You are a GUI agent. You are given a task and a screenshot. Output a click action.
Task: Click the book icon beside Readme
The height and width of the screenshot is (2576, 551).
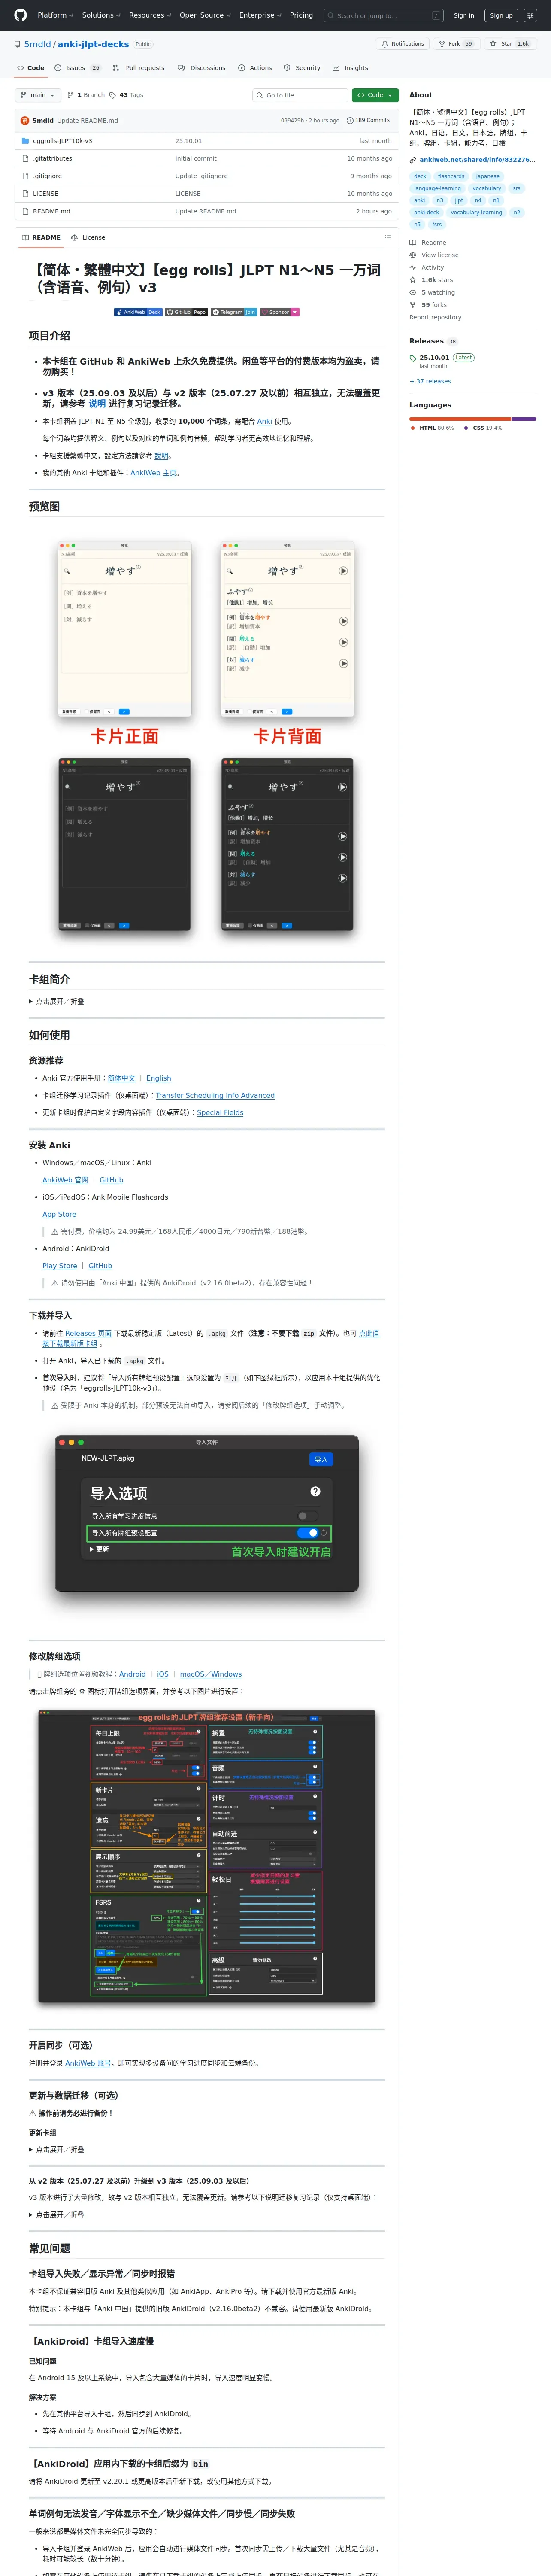click(x=413, y=243)
